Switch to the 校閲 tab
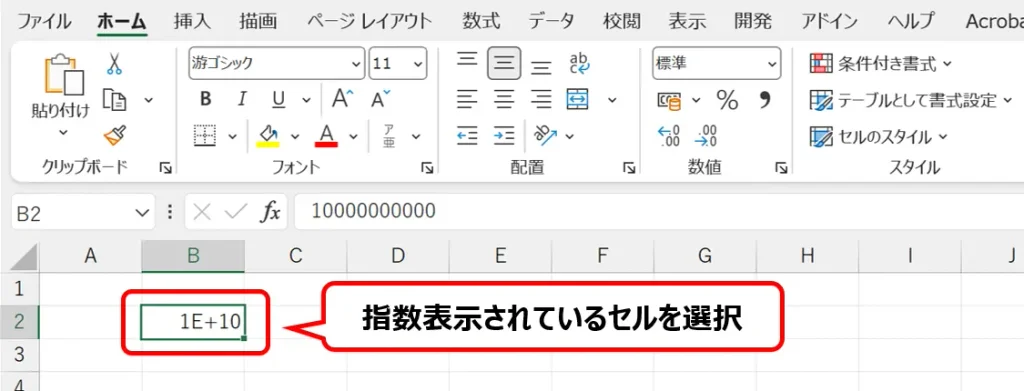Viewport: 1024px width, 391px height. pyautogui.click(x=622, y=22)
